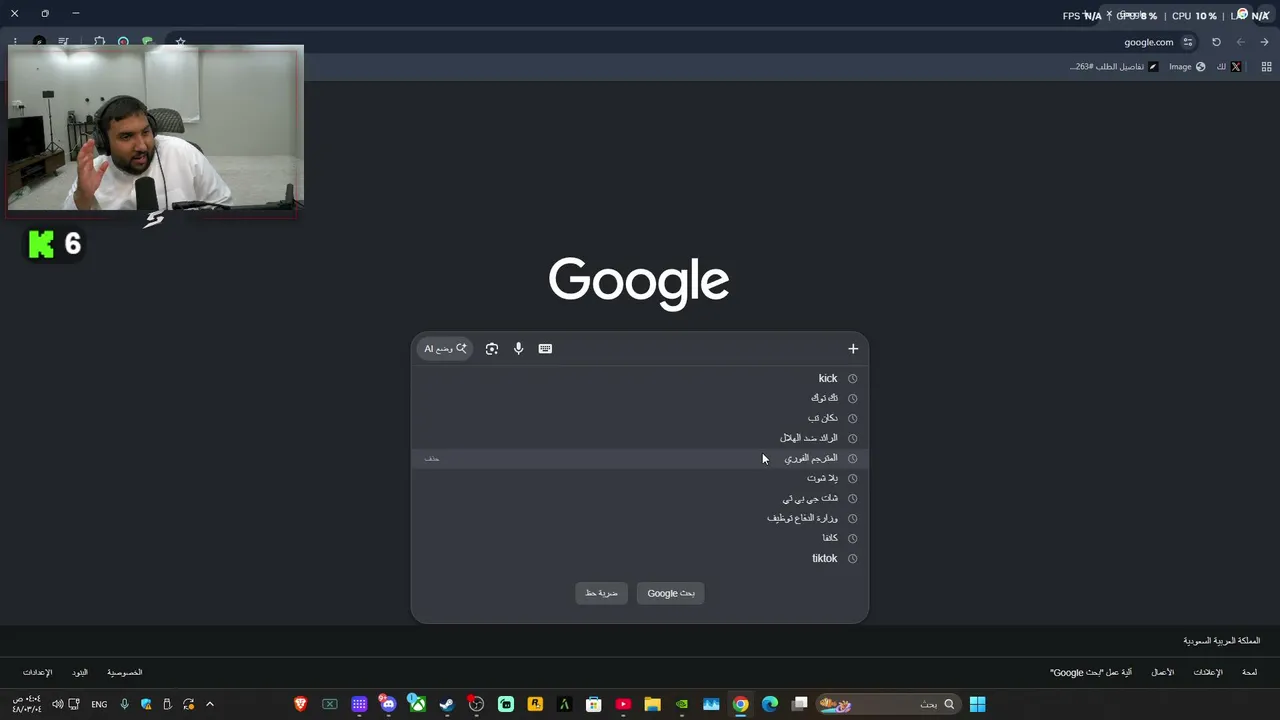Open Discord from the taskbar
This screenshot has width=1280, height=720.
pos(388,704)
